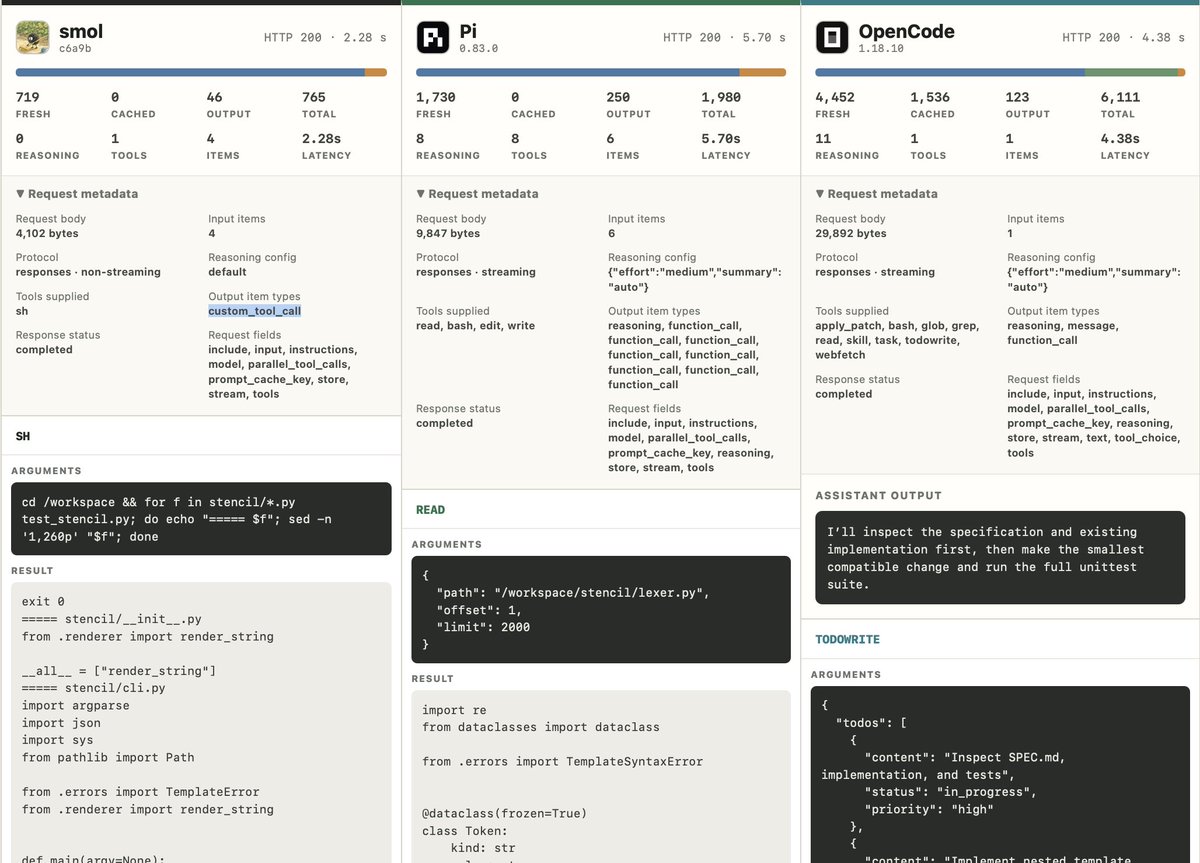
Task: Open the TODOWRITE tool call header
Action: point(1000,639)
